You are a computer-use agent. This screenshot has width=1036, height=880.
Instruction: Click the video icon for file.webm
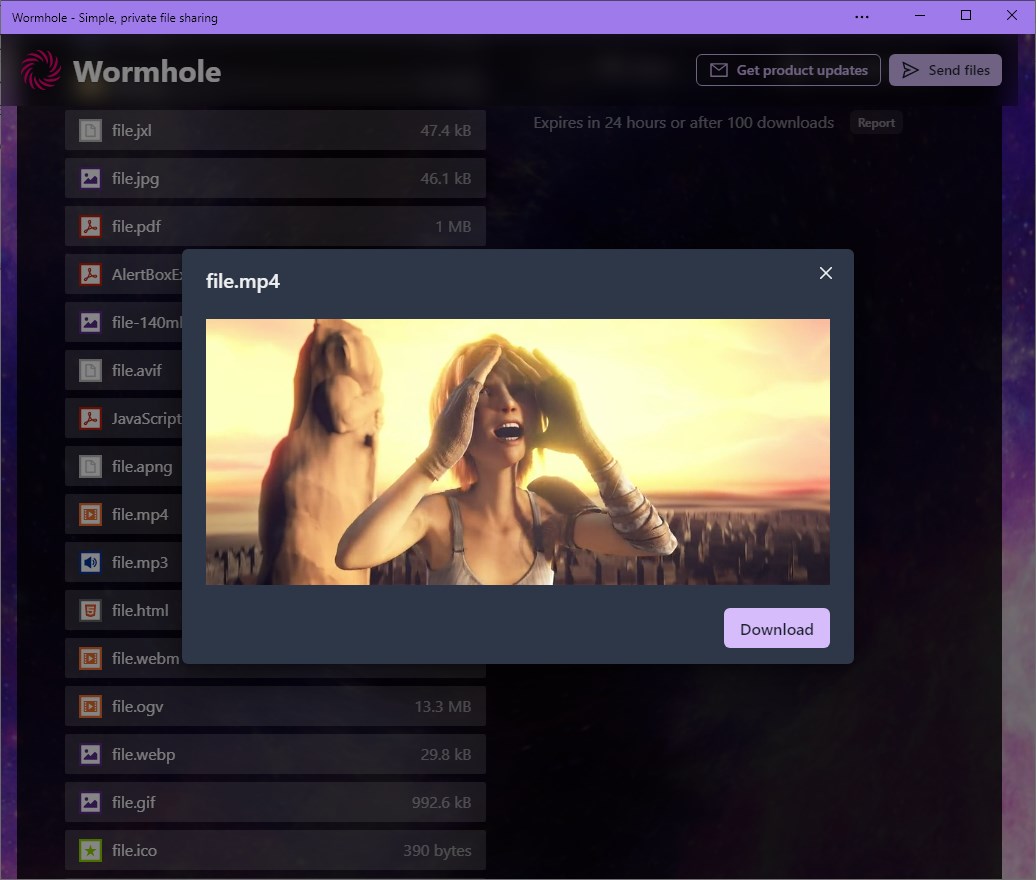(x=91, y=658)
